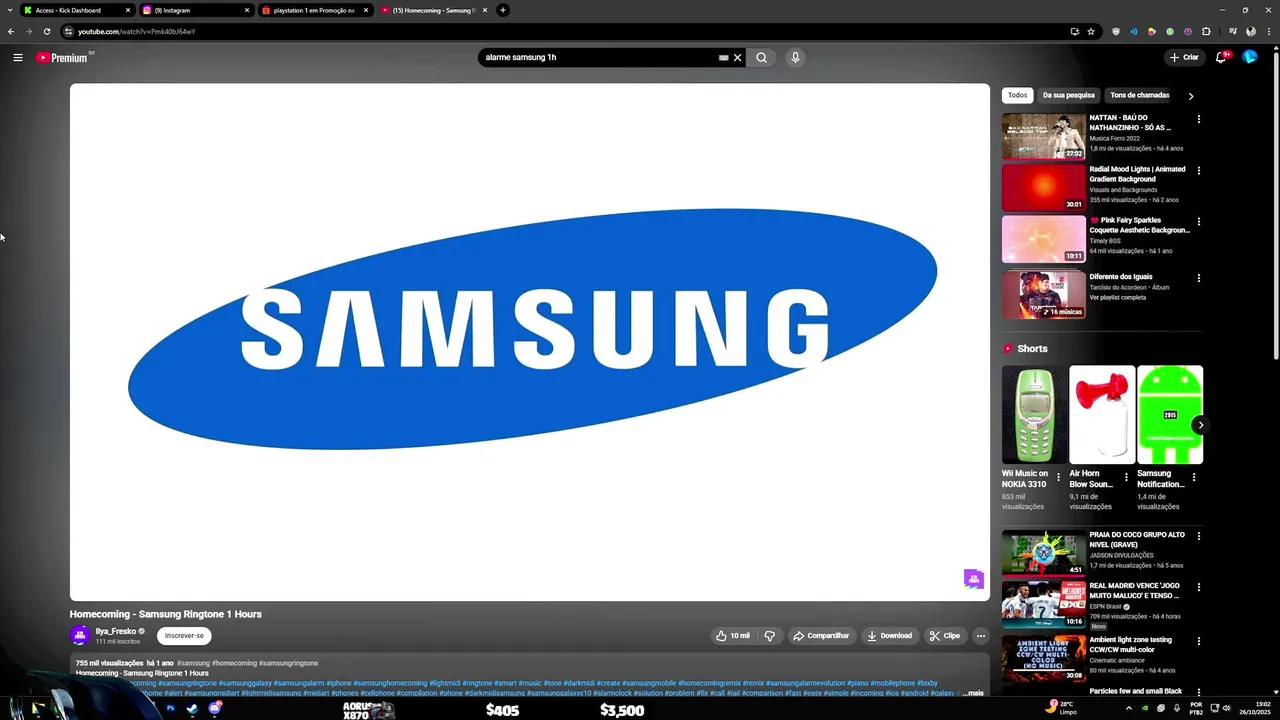Open more actions under the video
The width and height of the screenshot is (1280, 720).
[981, 635]
